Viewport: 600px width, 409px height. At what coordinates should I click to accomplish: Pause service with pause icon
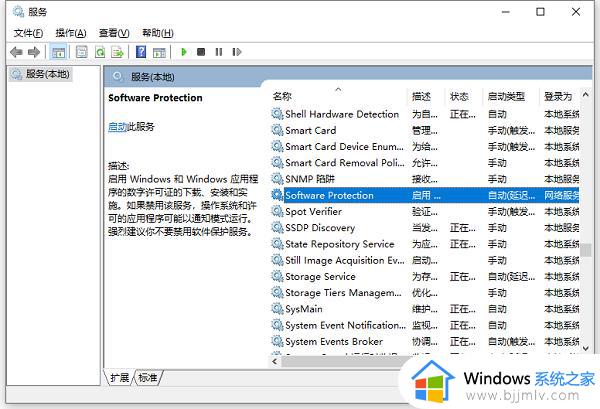[219, 52]
